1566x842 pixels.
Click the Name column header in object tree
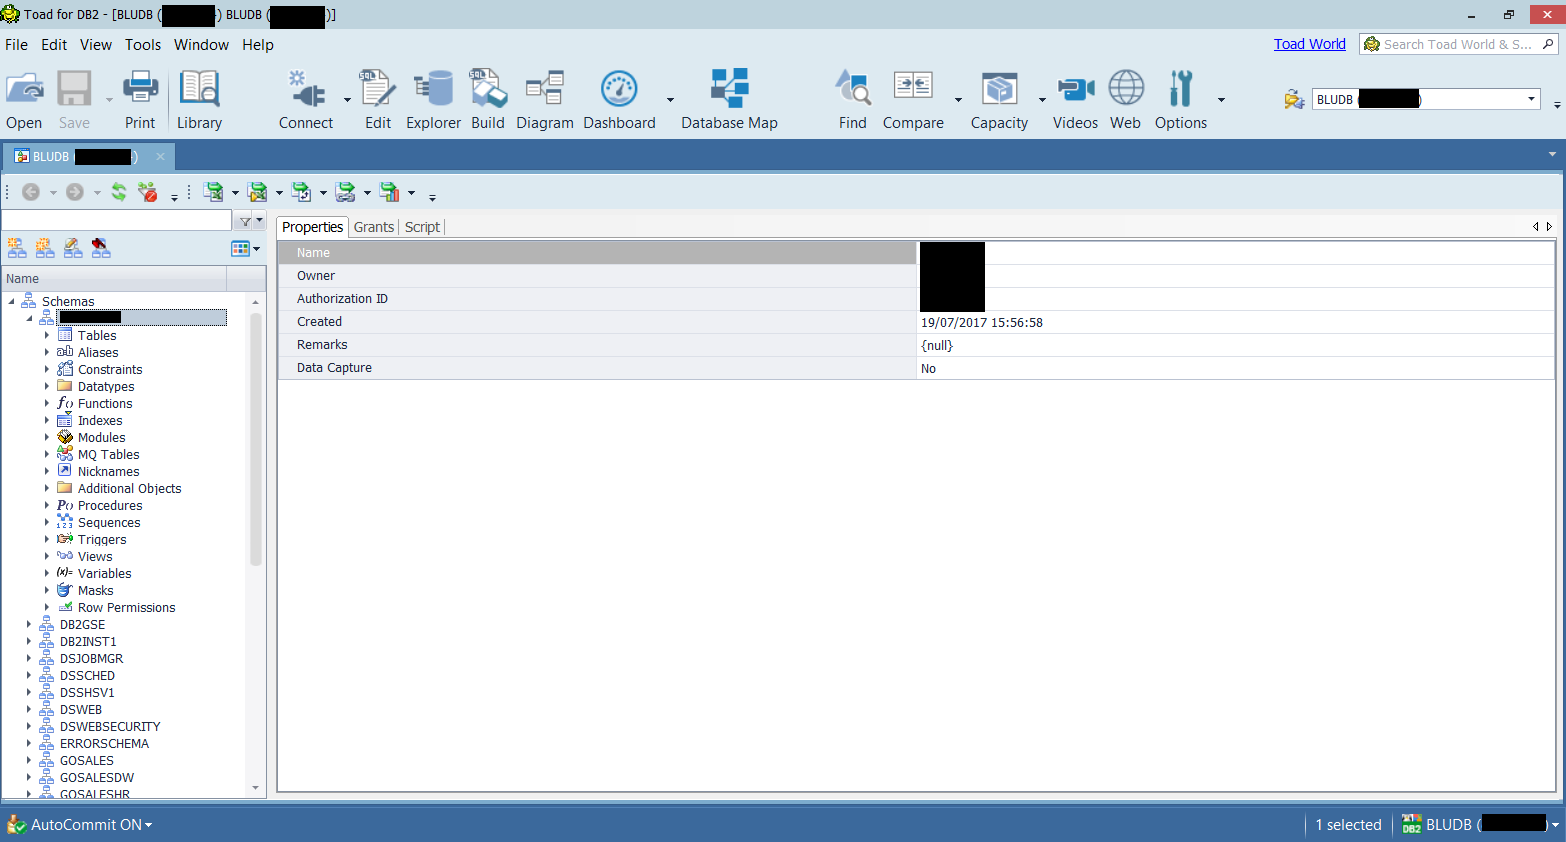coord(114,279)
